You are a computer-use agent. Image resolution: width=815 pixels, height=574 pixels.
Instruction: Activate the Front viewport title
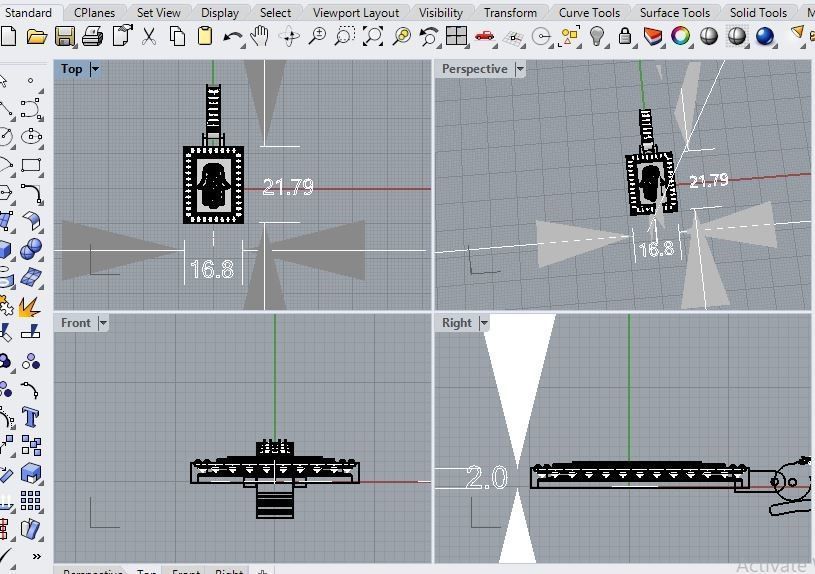(76, 323)
